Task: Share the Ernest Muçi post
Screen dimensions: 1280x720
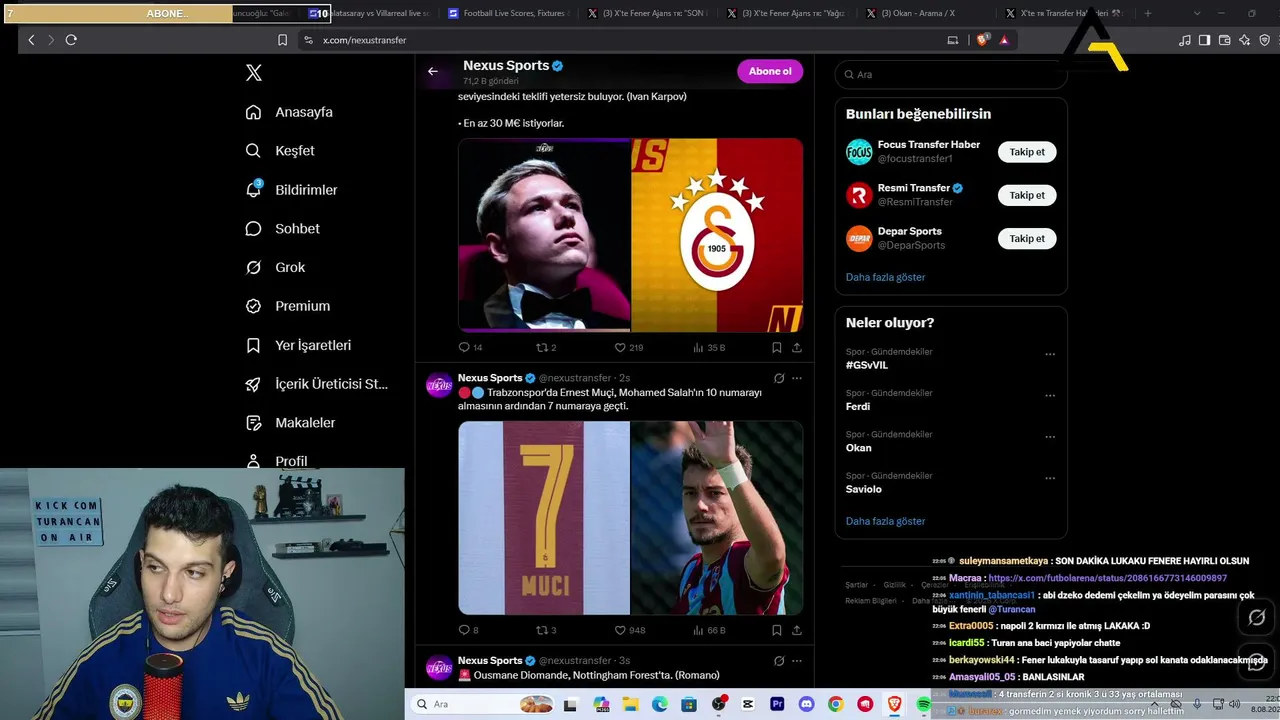Action: coord(797,630)
